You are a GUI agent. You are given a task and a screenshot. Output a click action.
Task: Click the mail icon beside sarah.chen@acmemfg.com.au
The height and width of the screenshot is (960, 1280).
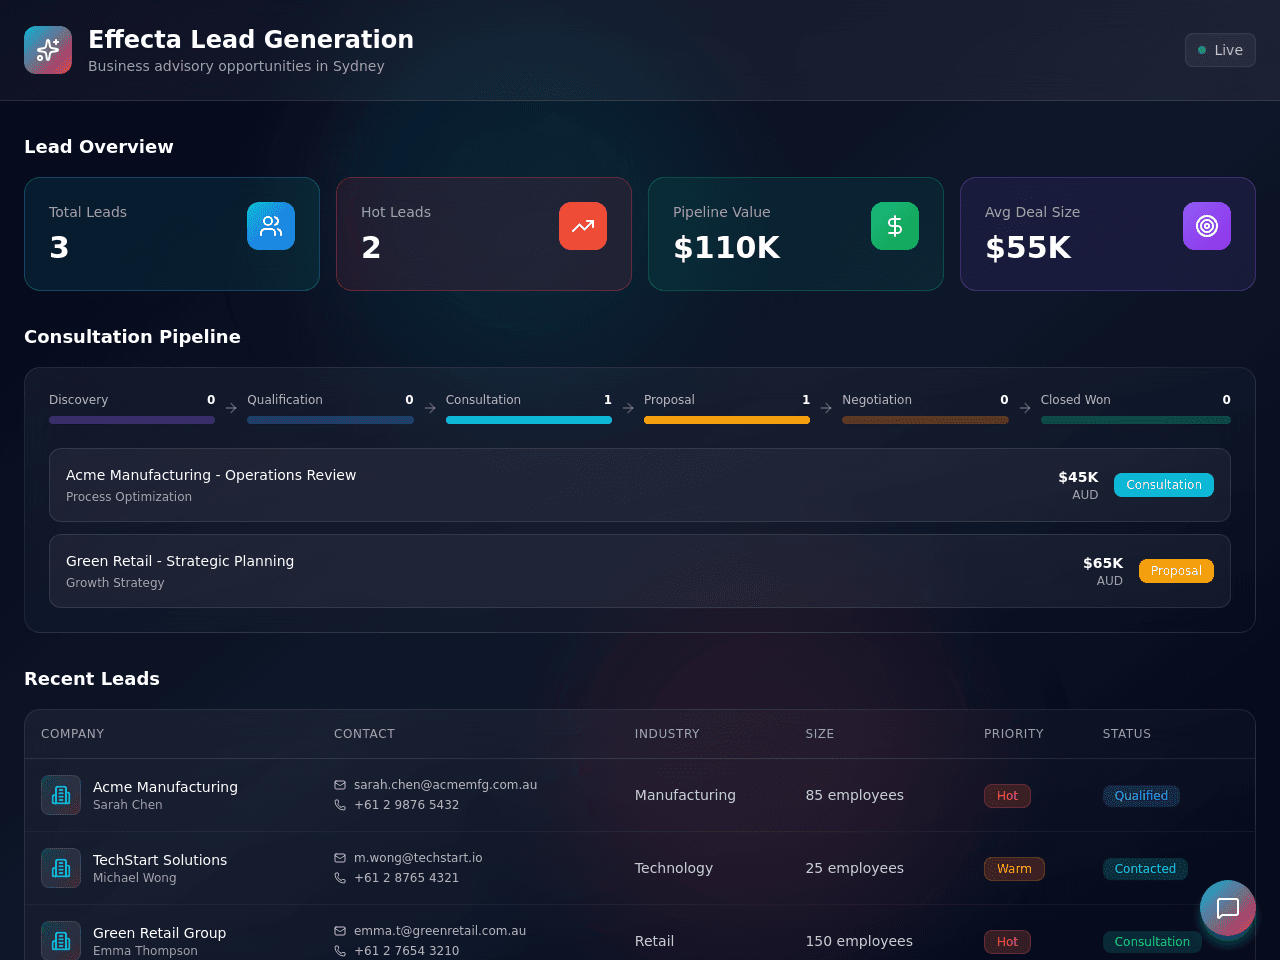coord(340,785)
